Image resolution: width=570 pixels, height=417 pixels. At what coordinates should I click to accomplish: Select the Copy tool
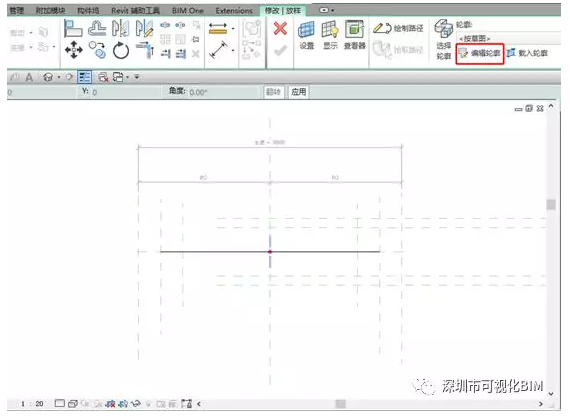pyautogui.click(x=97, y=50)
